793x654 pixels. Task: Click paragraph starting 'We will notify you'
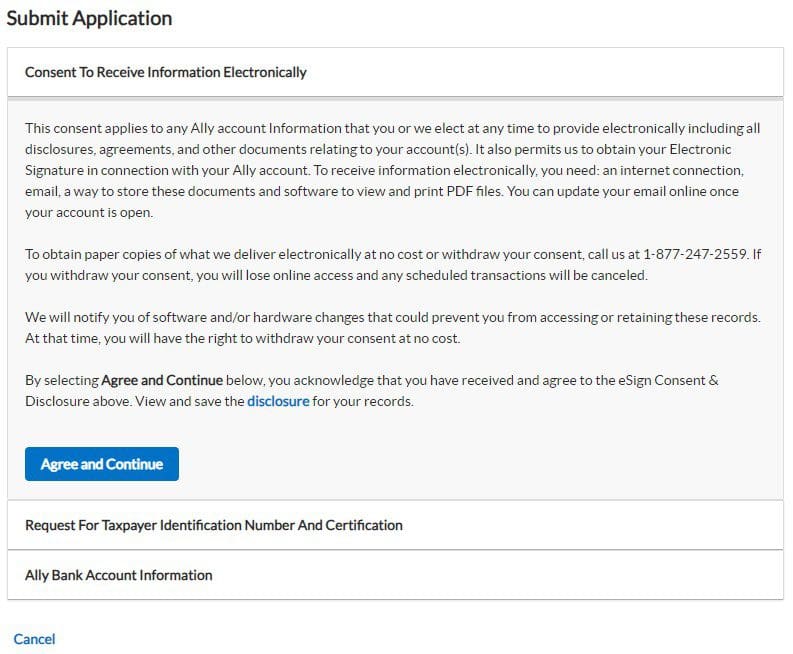393,328
